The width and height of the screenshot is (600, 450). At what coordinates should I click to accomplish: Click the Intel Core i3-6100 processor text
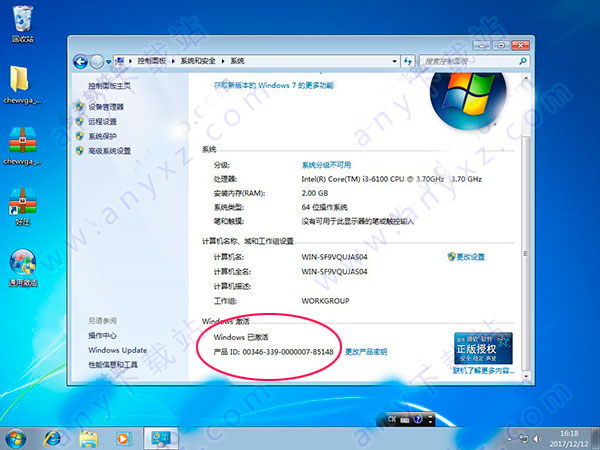tap(391, 179)
